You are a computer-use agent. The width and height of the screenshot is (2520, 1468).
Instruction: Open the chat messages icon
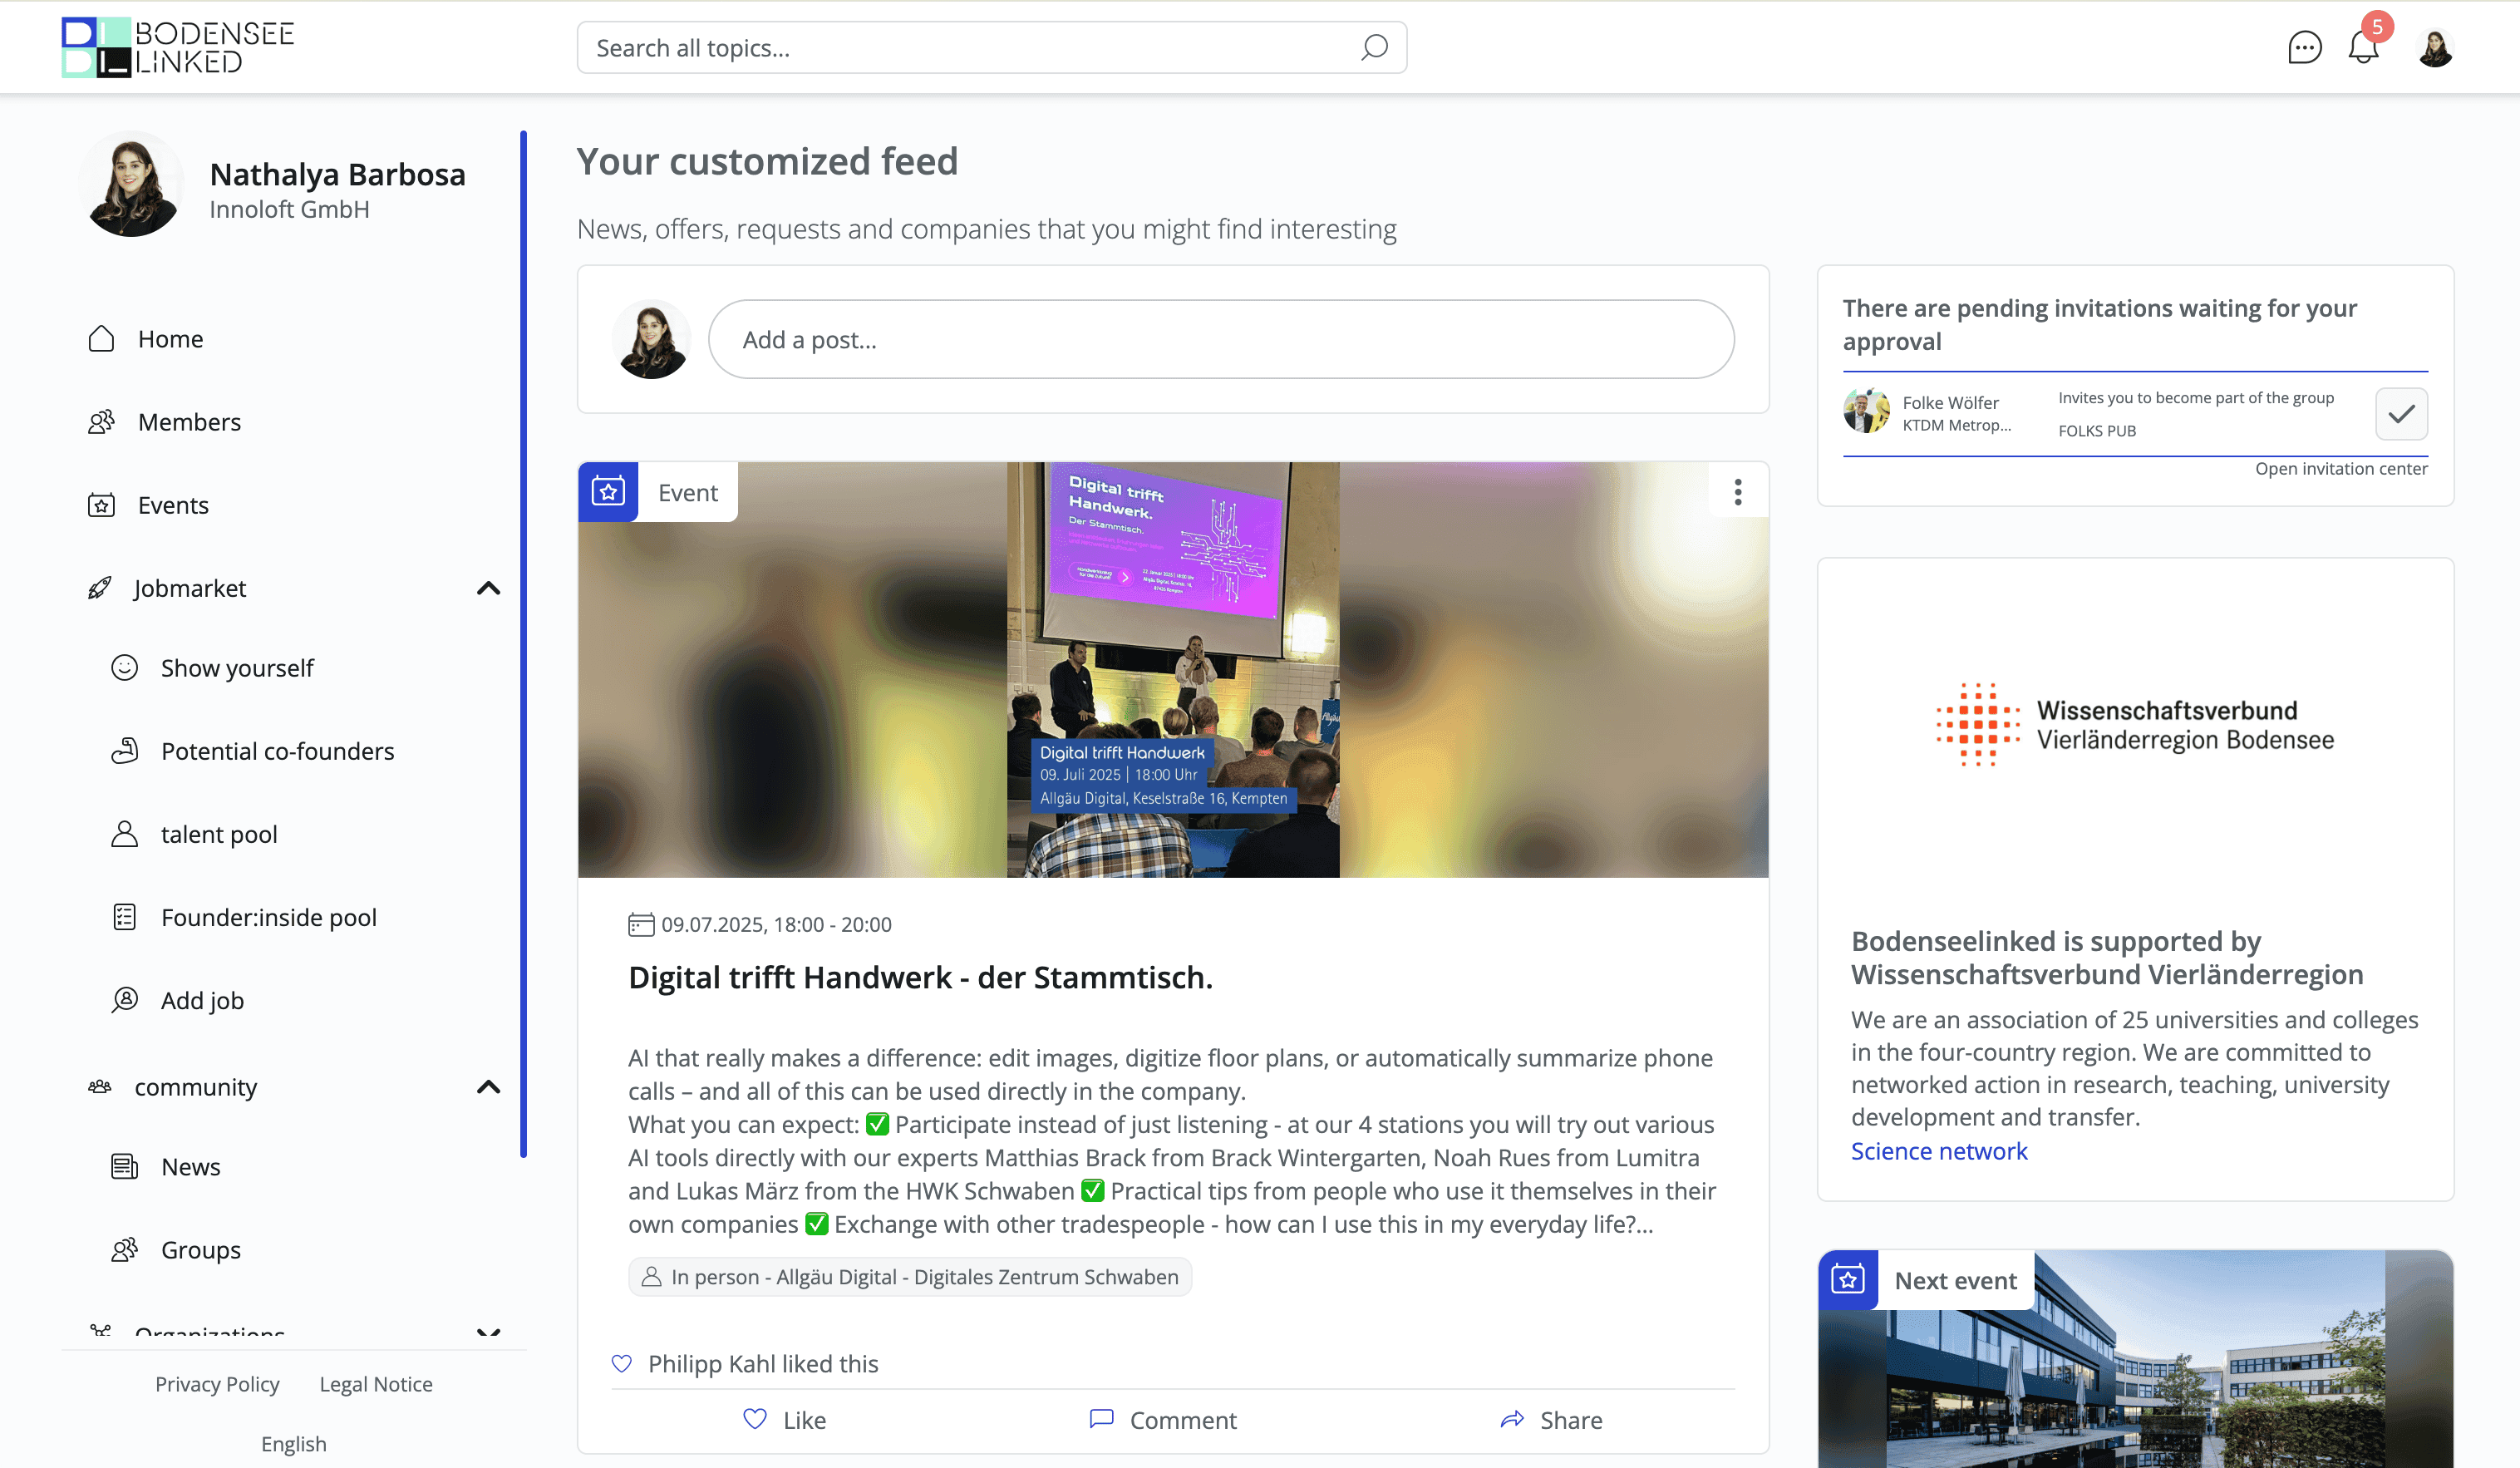(x=2304, y=47)
